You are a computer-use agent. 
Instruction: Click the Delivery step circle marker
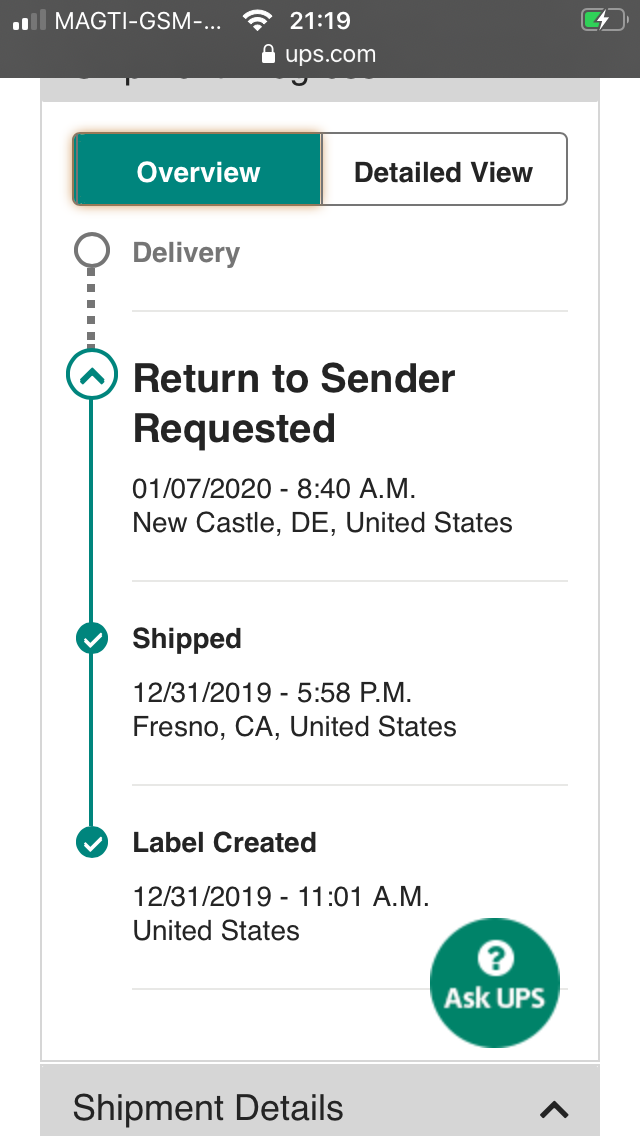pos(91,251)
